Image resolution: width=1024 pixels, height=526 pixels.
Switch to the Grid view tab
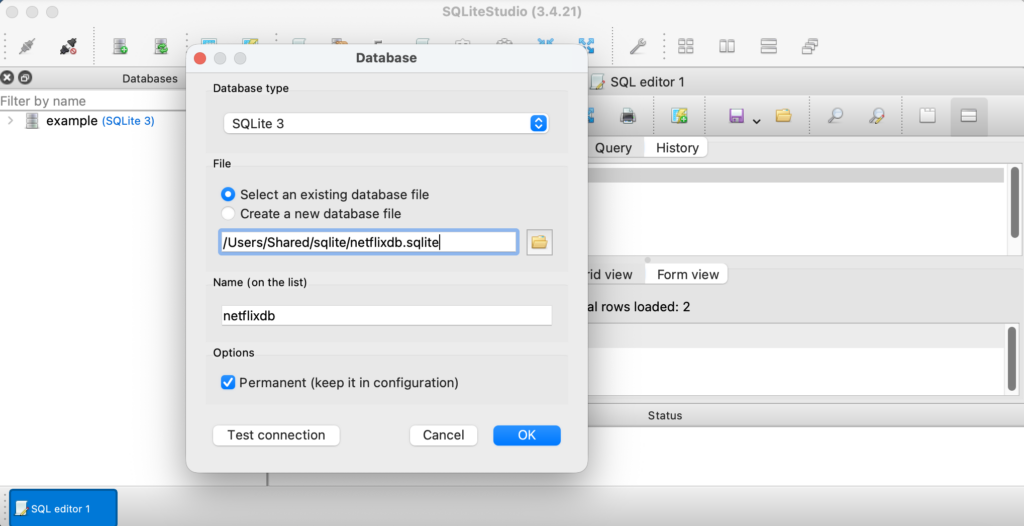pos(609,274)
